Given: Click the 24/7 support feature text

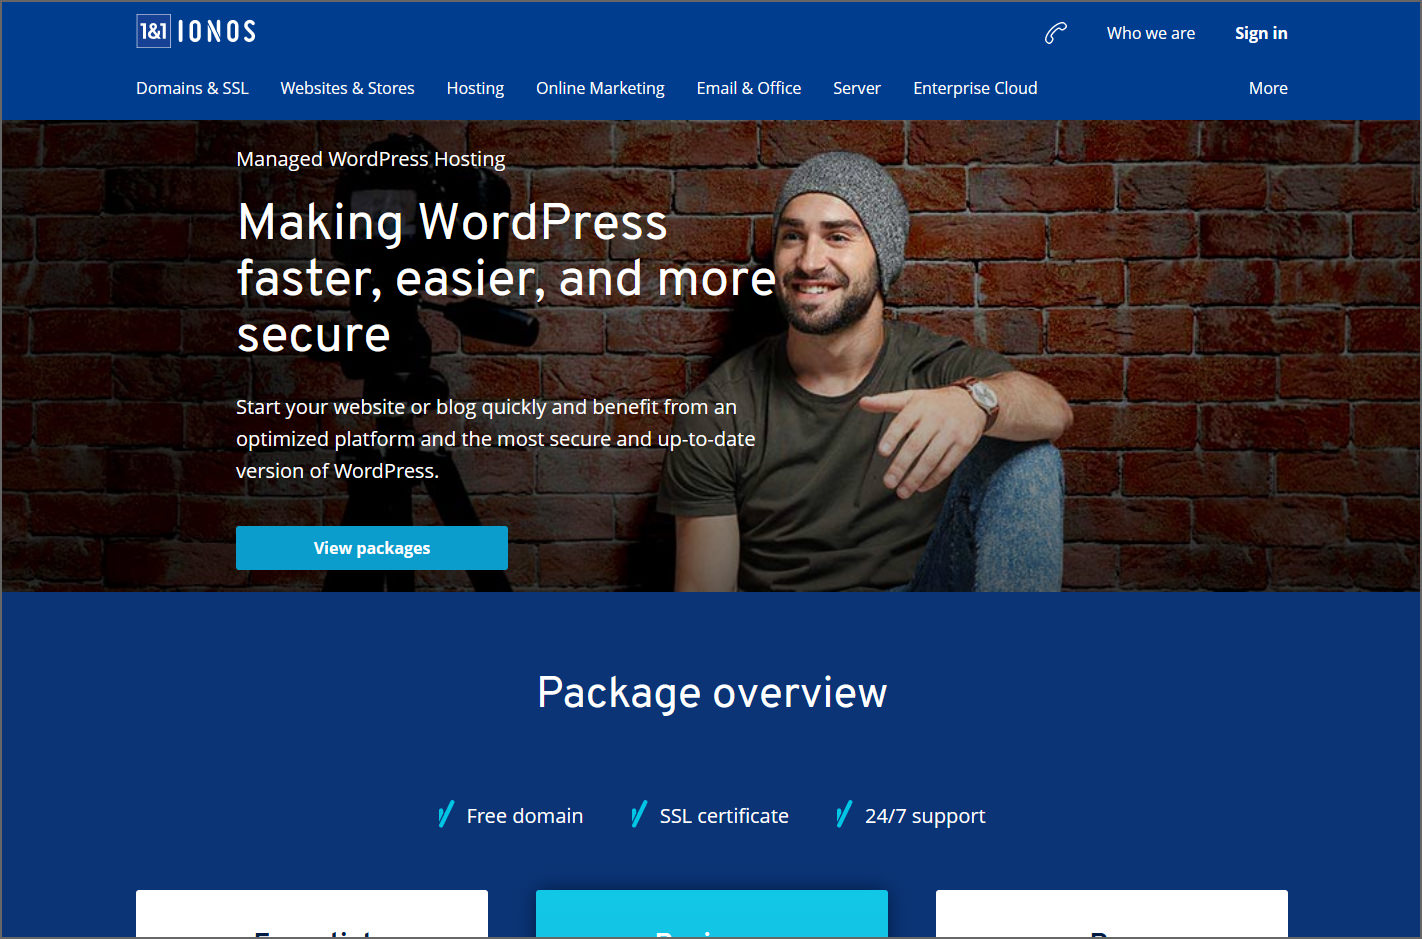Looking at the screenshot, I should (925, 816).
